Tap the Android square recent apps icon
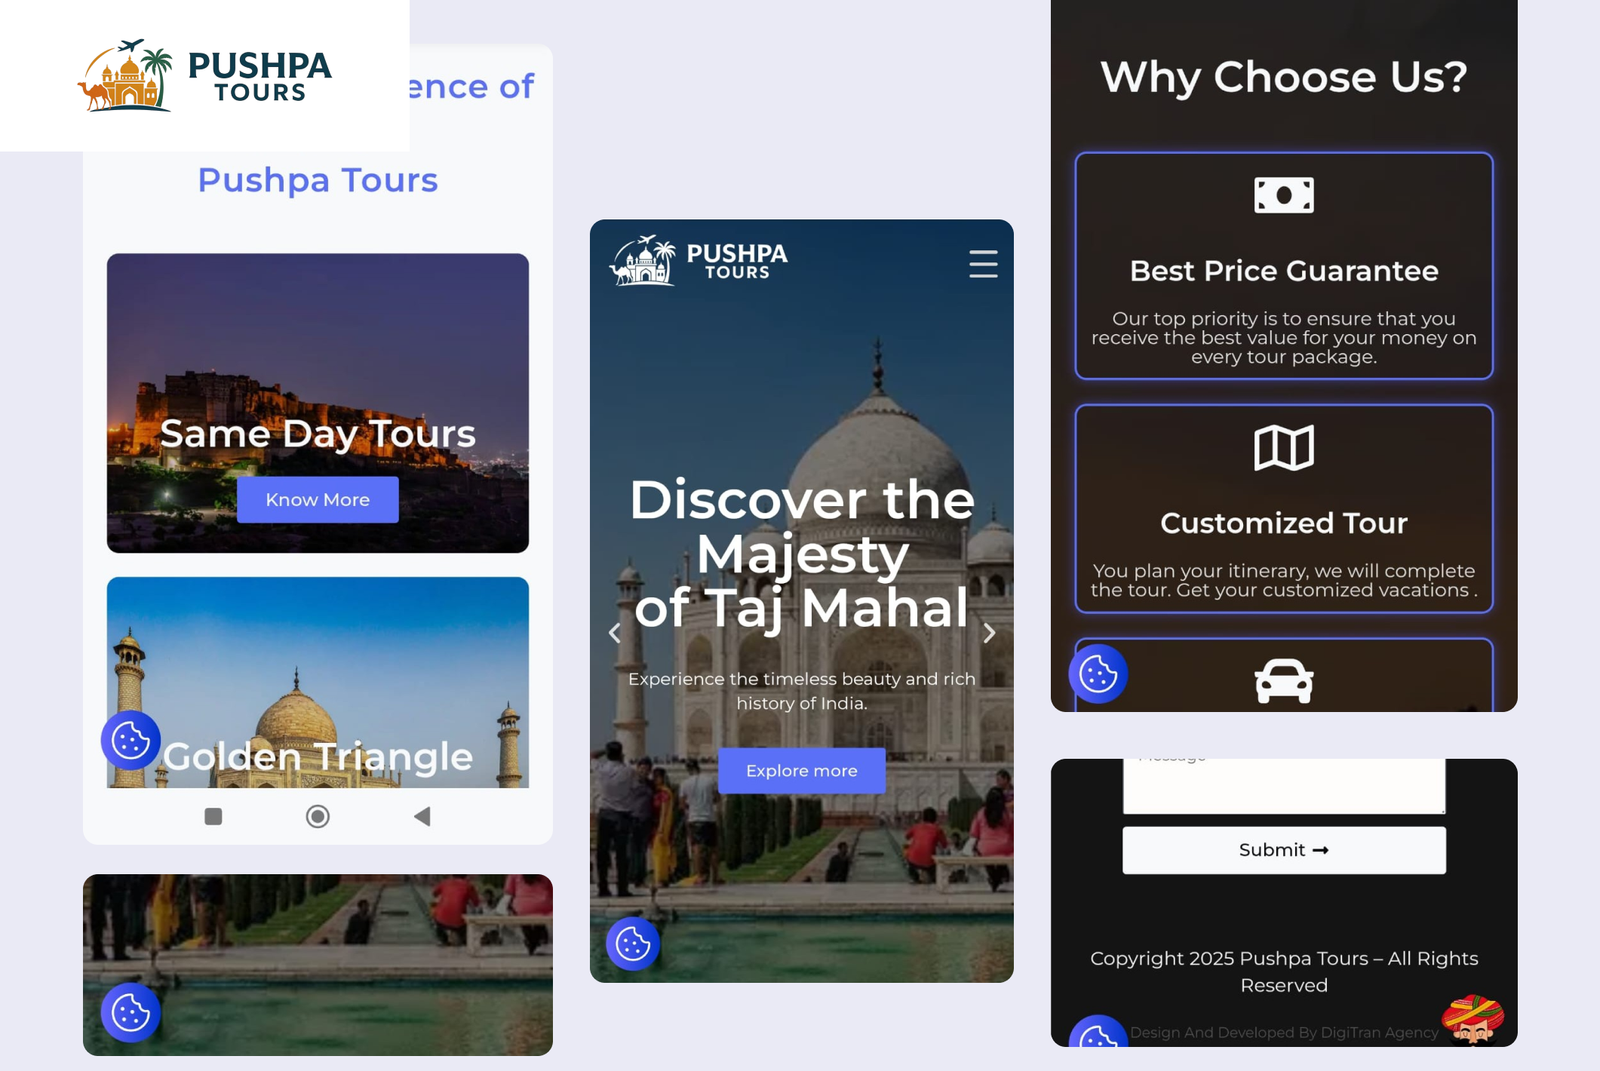Viewport: 1600px width, 1071px height. [213, 816]
